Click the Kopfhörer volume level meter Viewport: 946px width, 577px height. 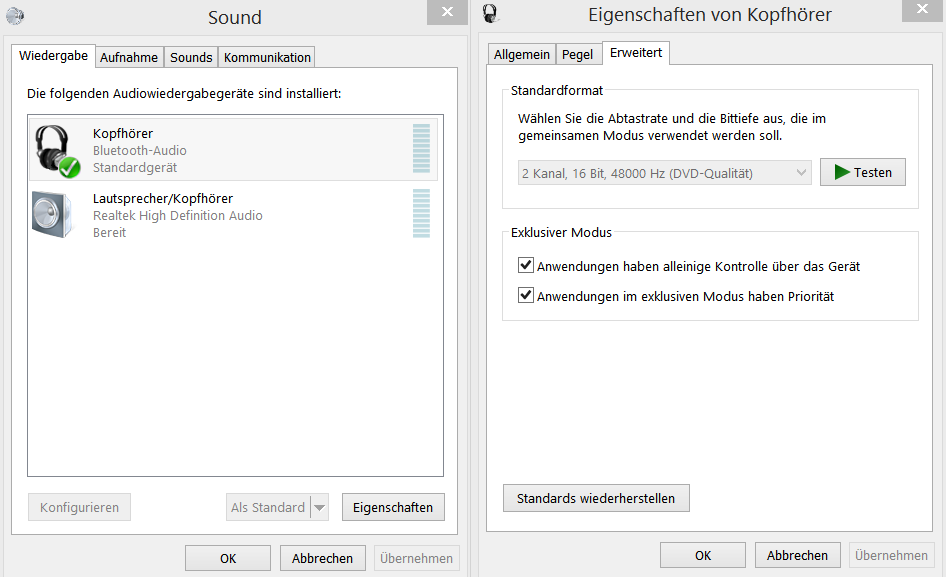pyautogui.click(x=421, y=150)
